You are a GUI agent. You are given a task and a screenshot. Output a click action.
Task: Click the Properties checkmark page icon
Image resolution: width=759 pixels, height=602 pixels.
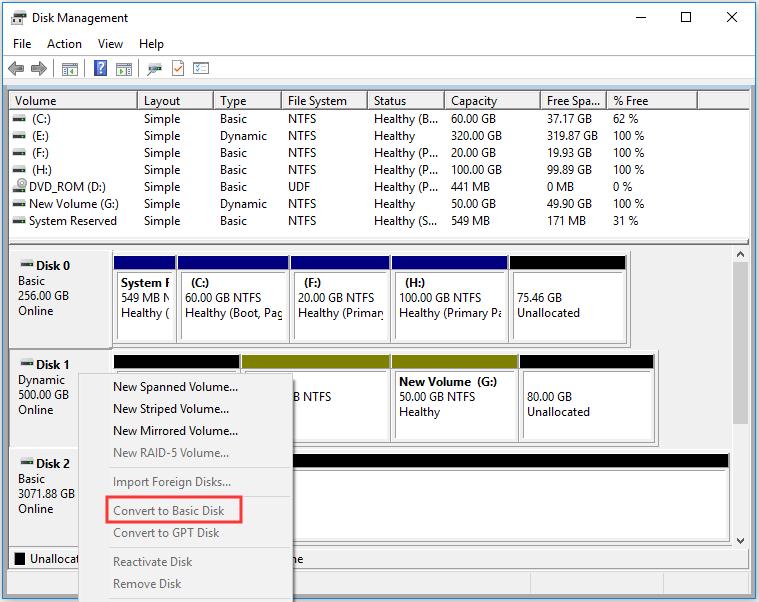coord(178,69)
